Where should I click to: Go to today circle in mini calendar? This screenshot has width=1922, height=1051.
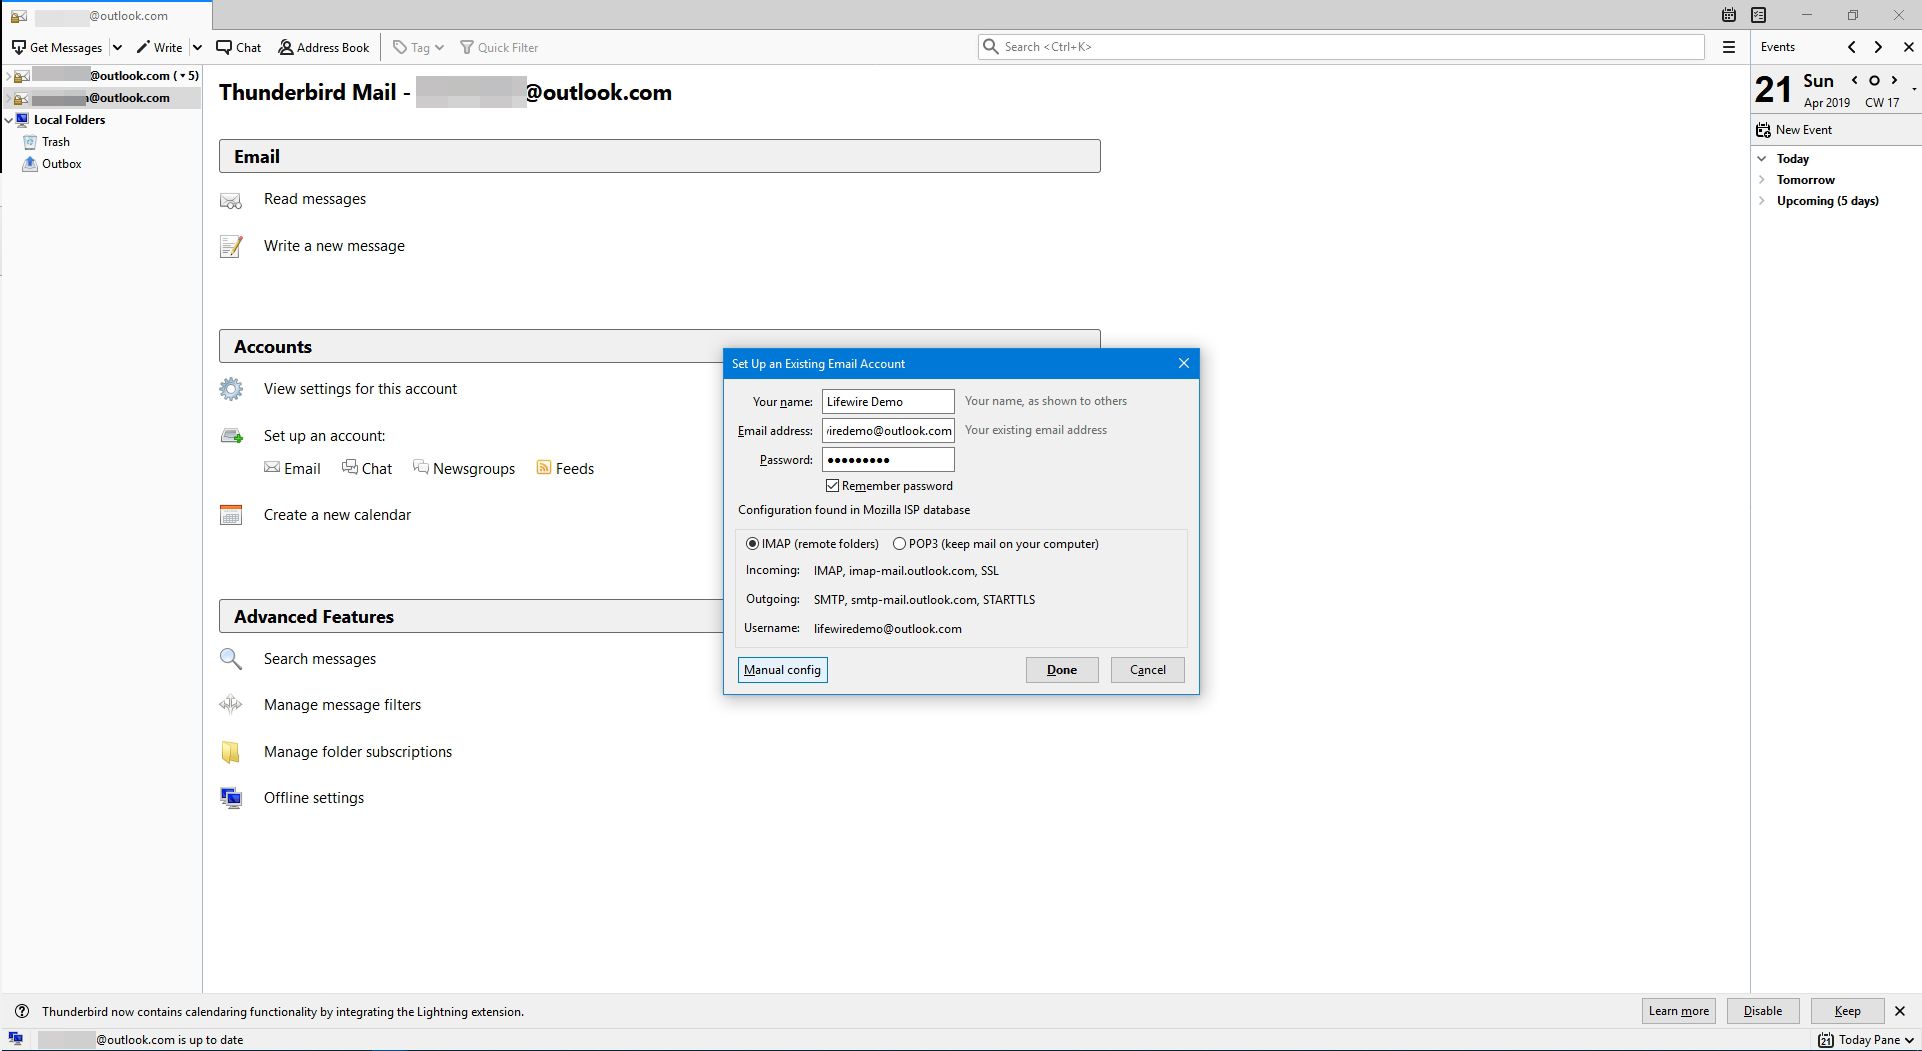pos(1874,80)
